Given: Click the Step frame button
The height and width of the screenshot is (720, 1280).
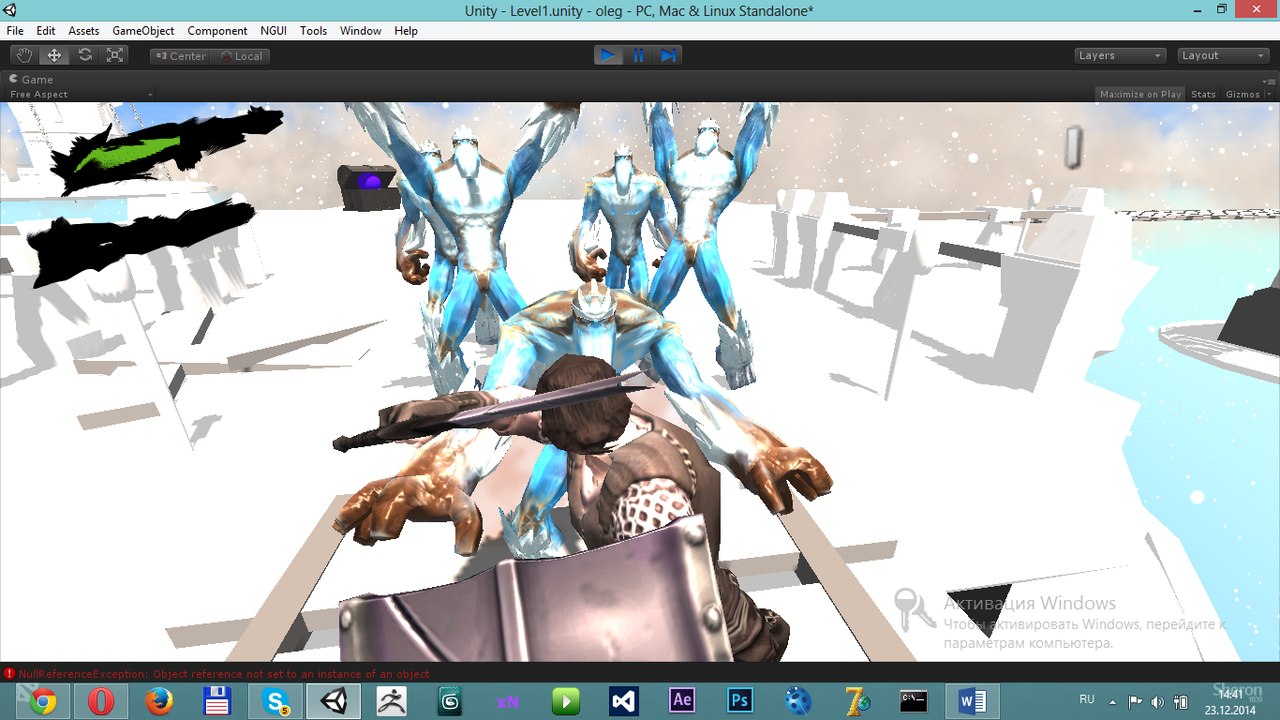Looking at the screenshot, I should point(668,55).
